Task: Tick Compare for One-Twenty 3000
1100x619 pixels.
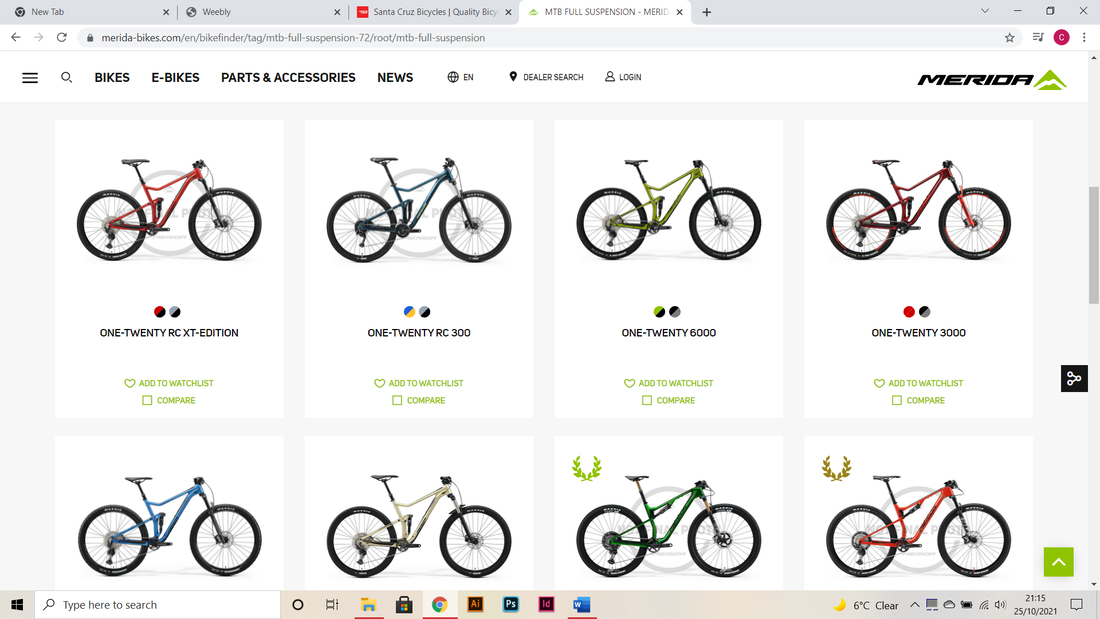Action: point(897,400)
